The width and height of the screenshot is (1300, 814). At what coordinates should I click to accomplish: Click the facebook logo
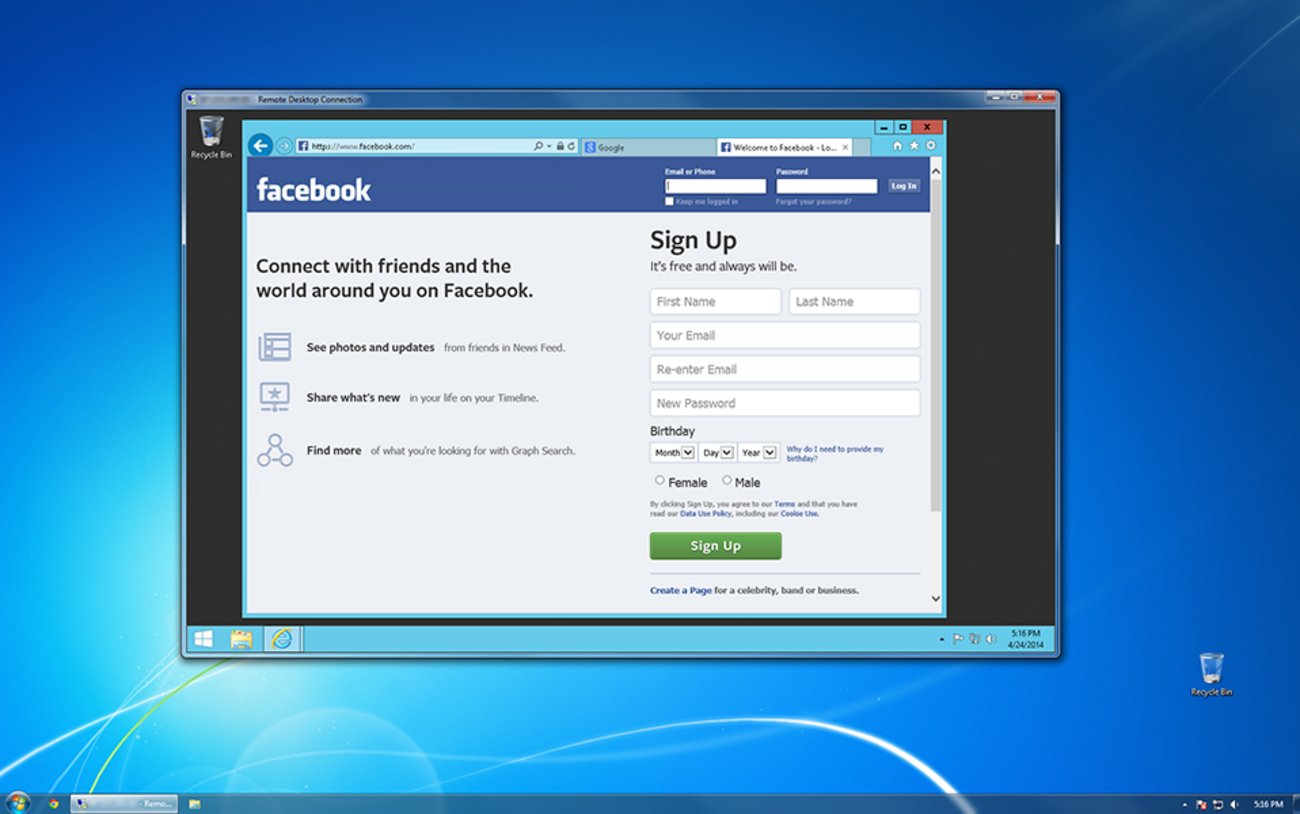[313, 189]
